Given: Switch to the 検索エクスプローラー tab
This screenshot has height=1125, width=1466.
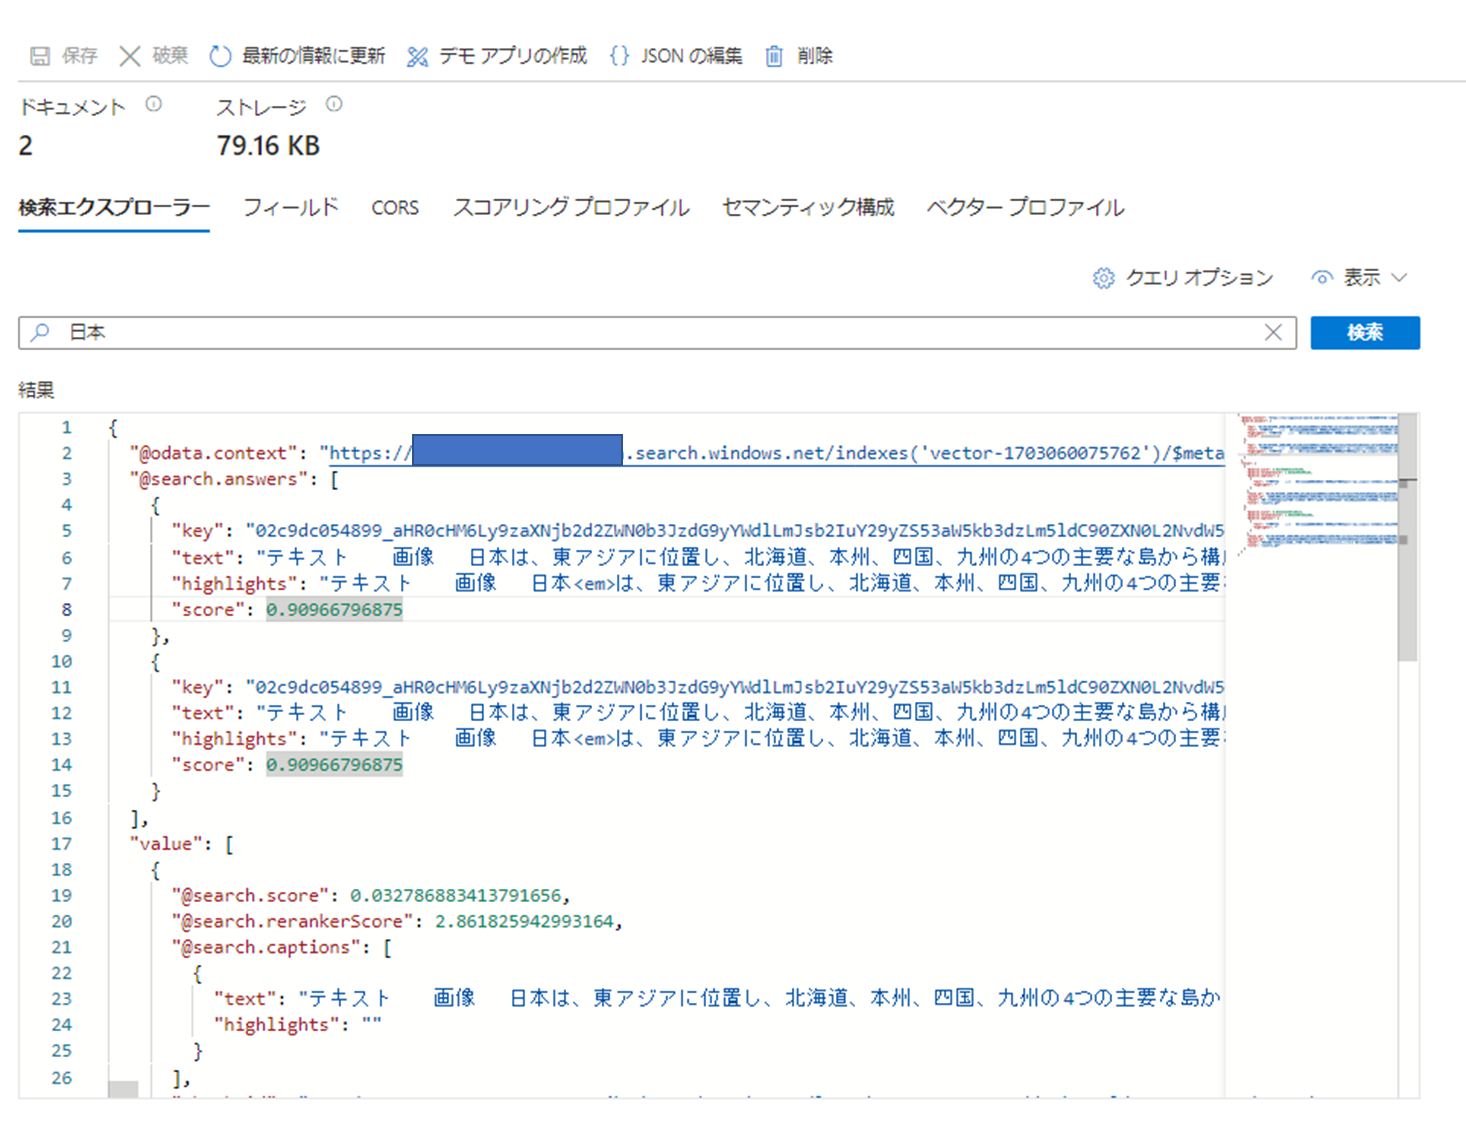Looking at the screenshot, I should [114, 207].
